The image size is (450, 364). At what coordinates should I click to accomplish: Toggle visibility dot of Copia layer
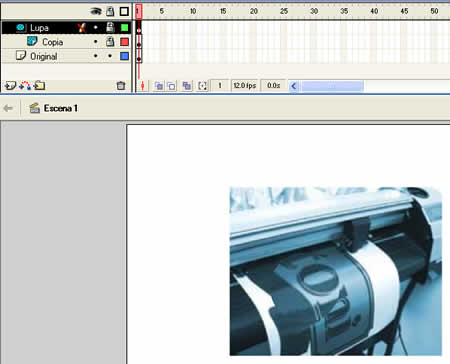pos(96,42)
